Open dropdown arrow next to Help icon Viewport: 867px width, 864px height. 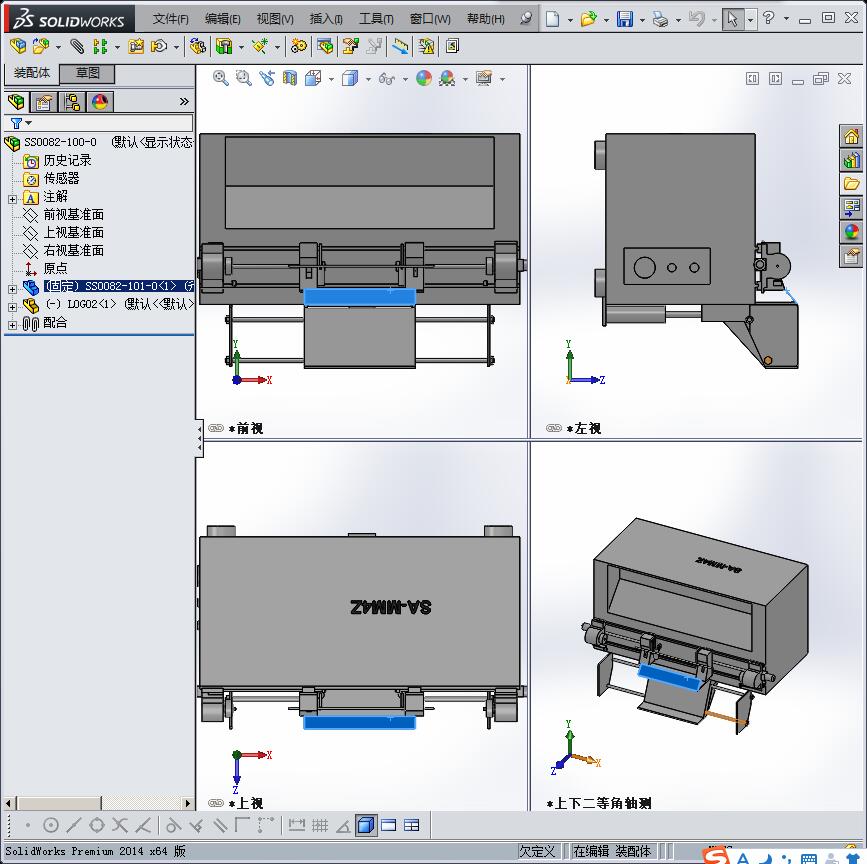[786, 19]
